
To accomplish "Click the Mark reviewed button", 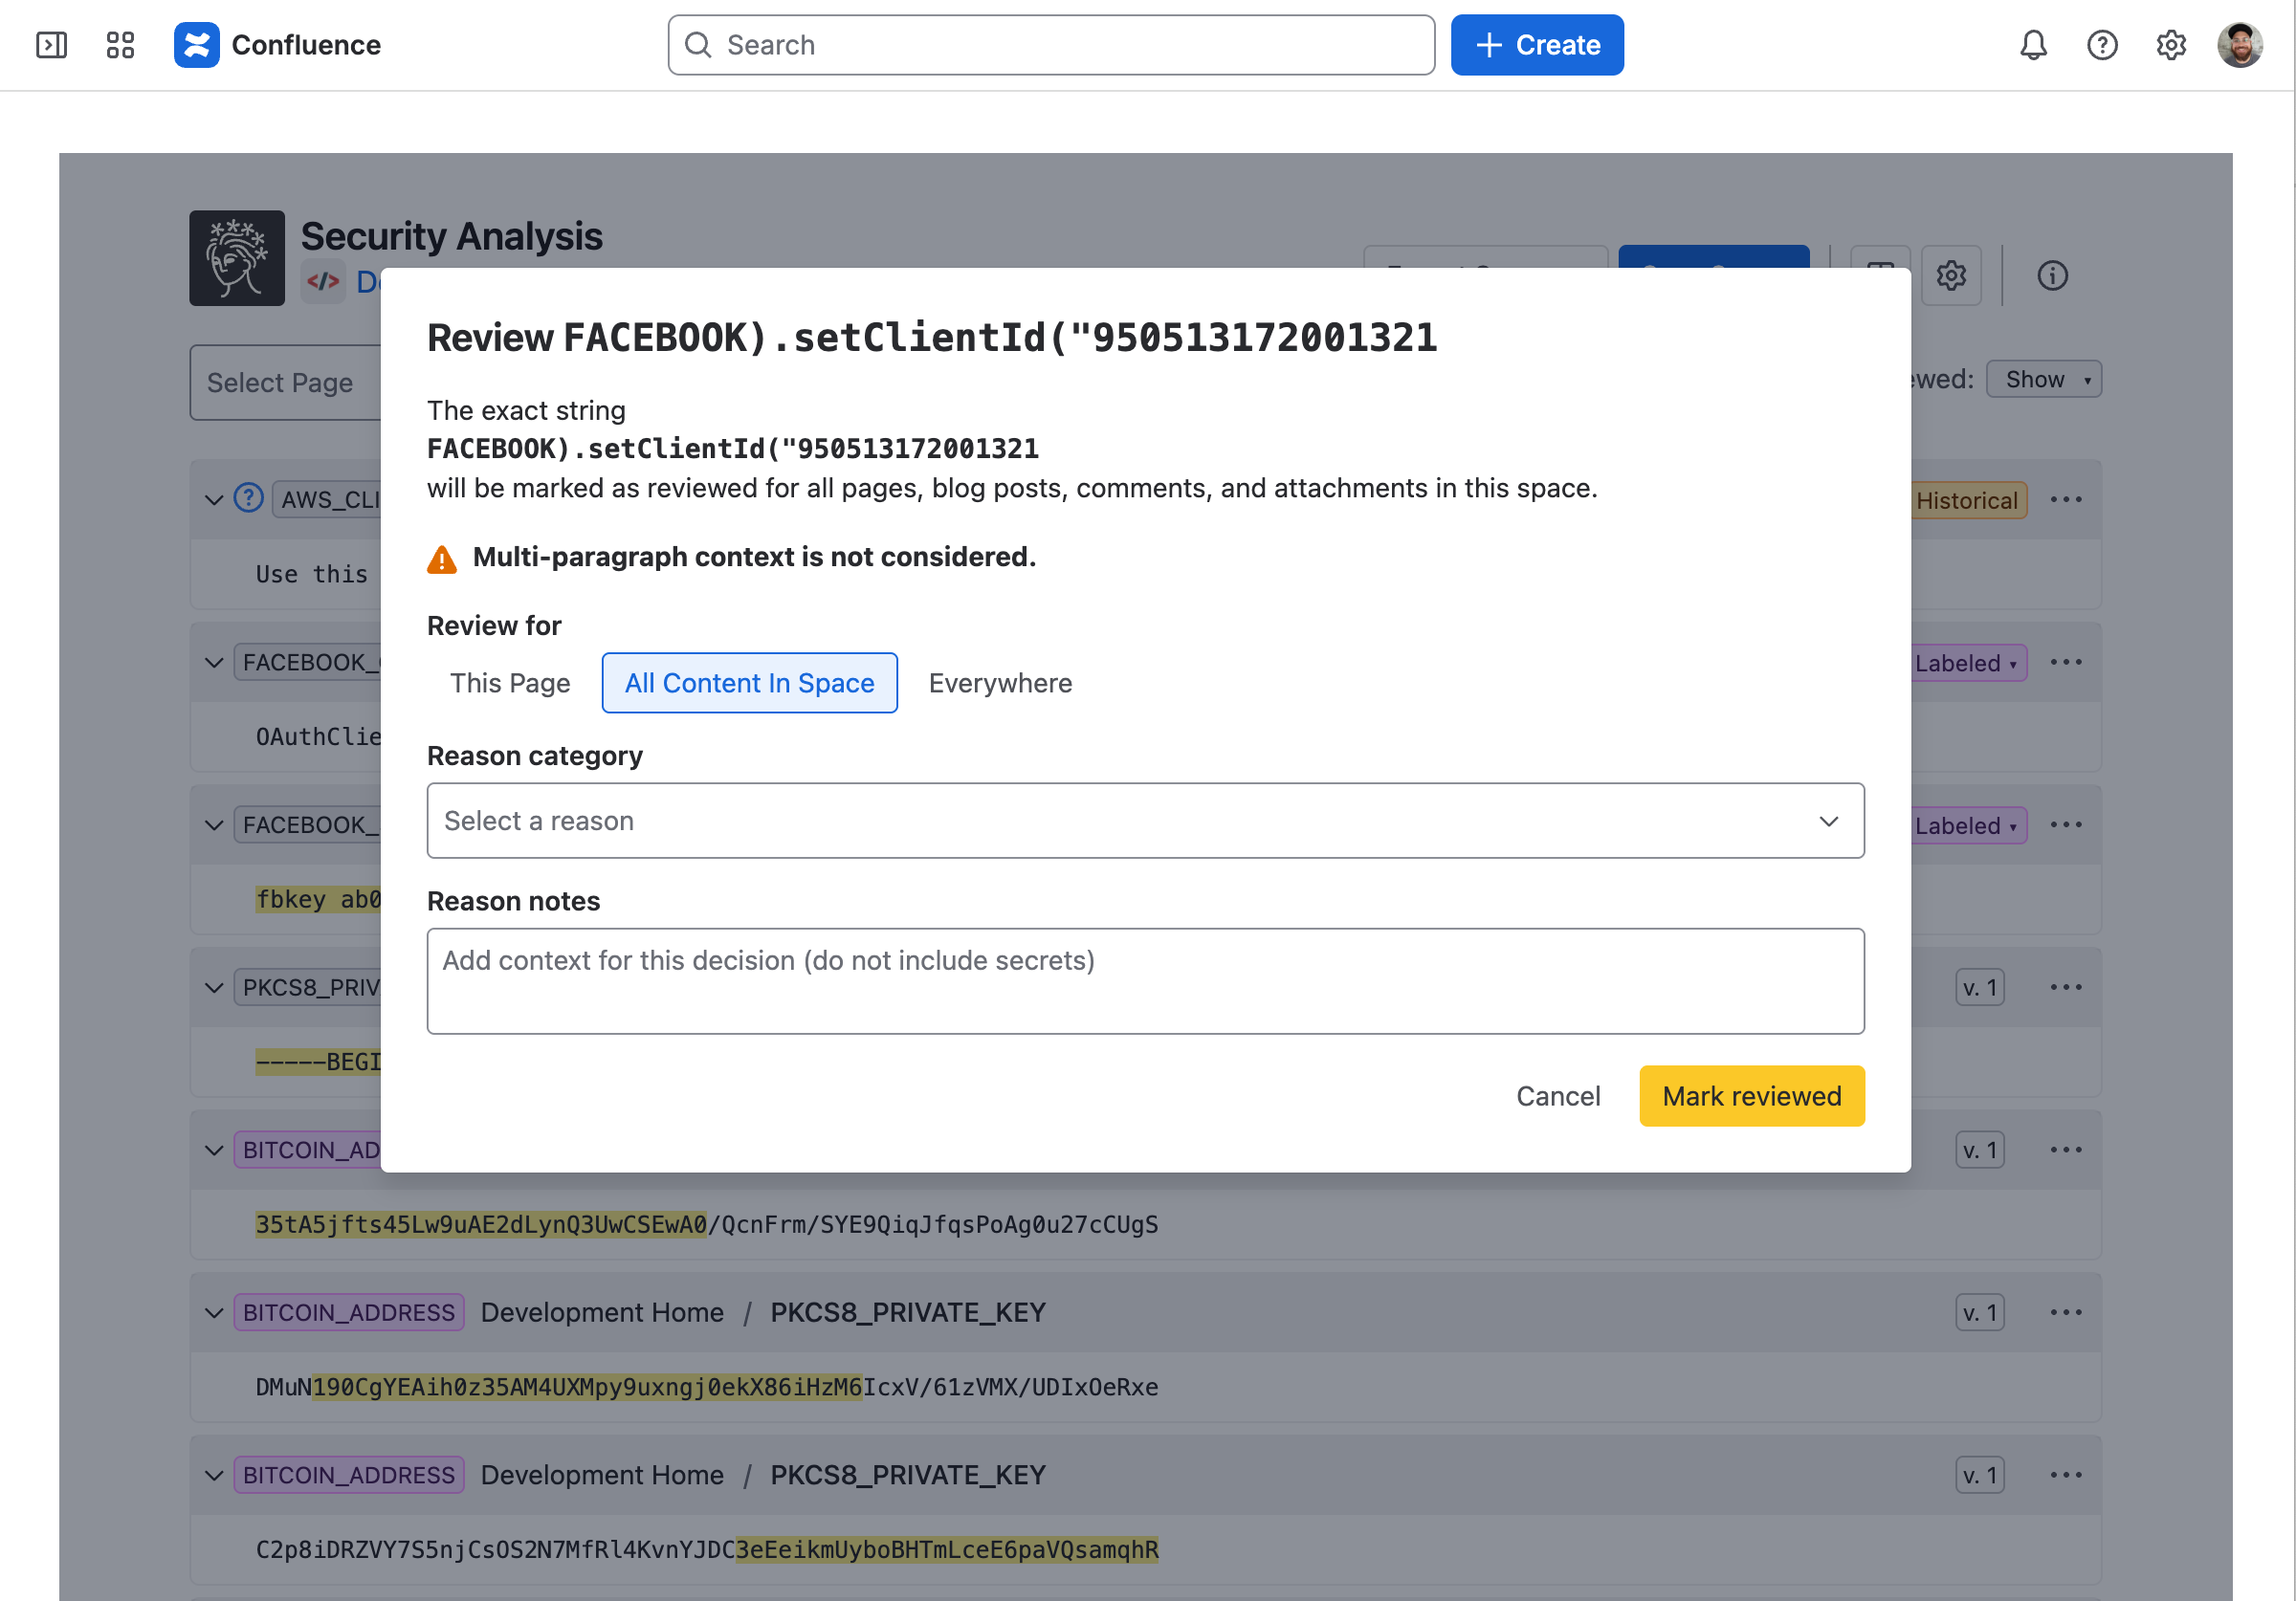I will point(1751,1096).
